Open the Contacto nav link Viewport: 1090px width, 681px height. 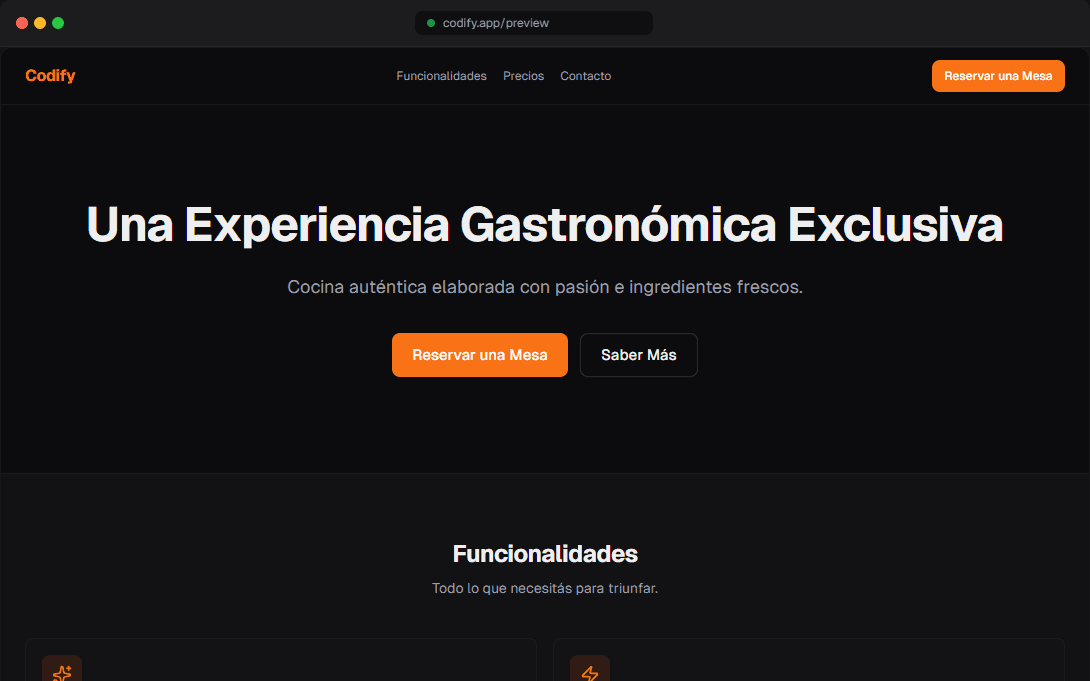(x=585, y=76)
